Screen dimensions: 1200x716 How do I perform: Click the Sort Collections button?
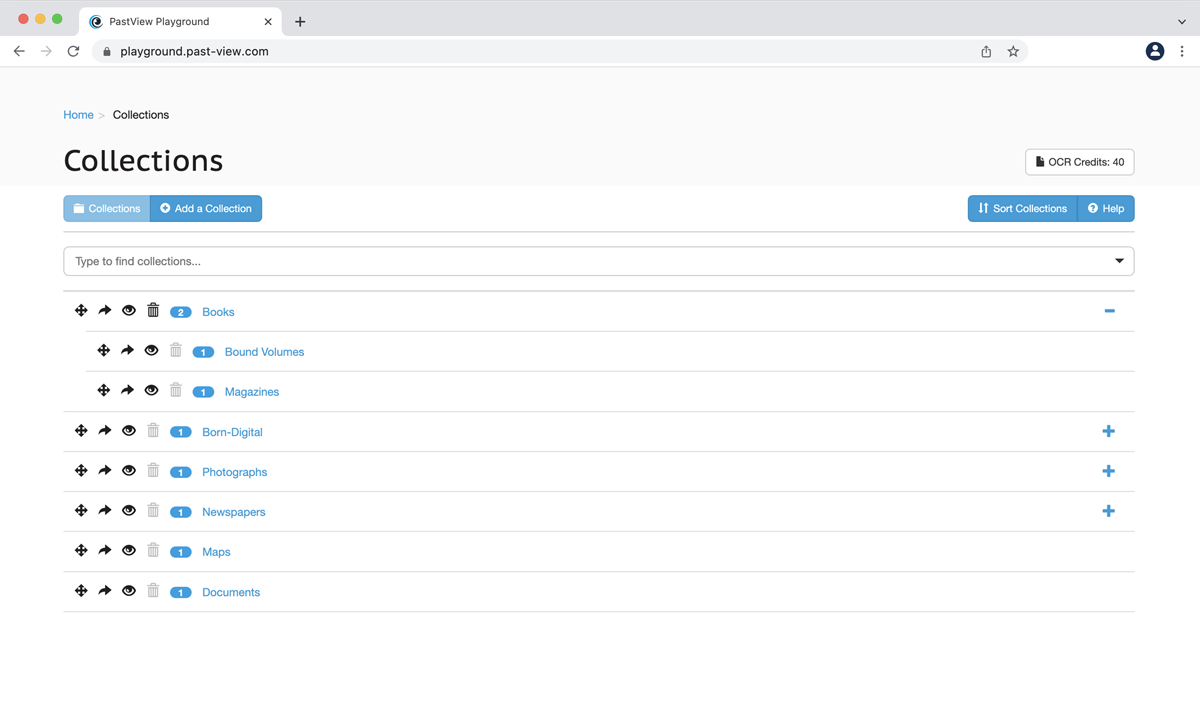[1022, 208]
